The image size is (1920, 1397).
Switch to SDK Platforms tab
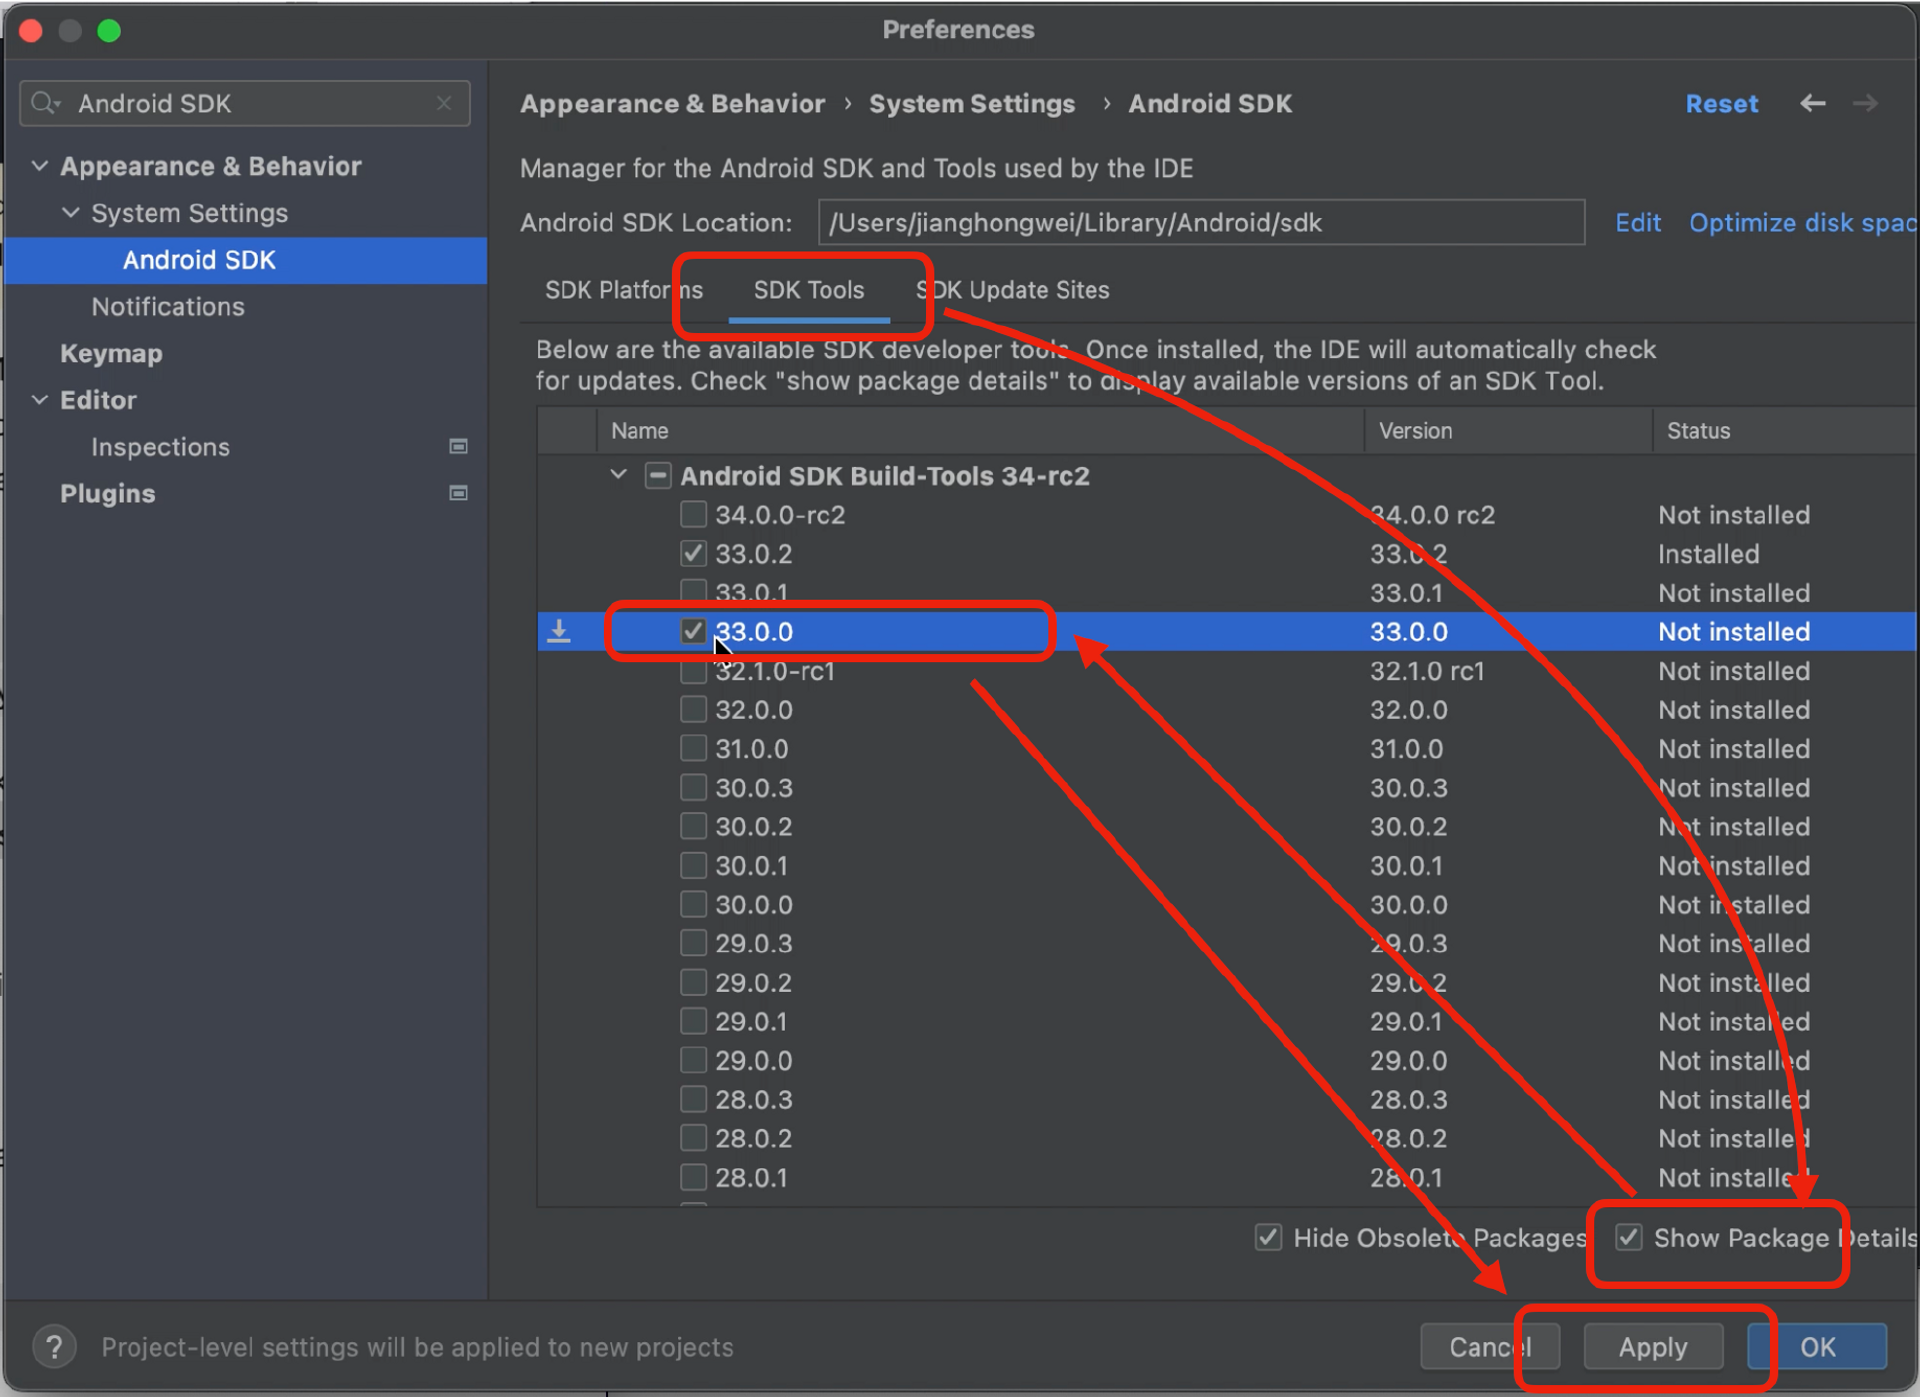coord(623,290)
